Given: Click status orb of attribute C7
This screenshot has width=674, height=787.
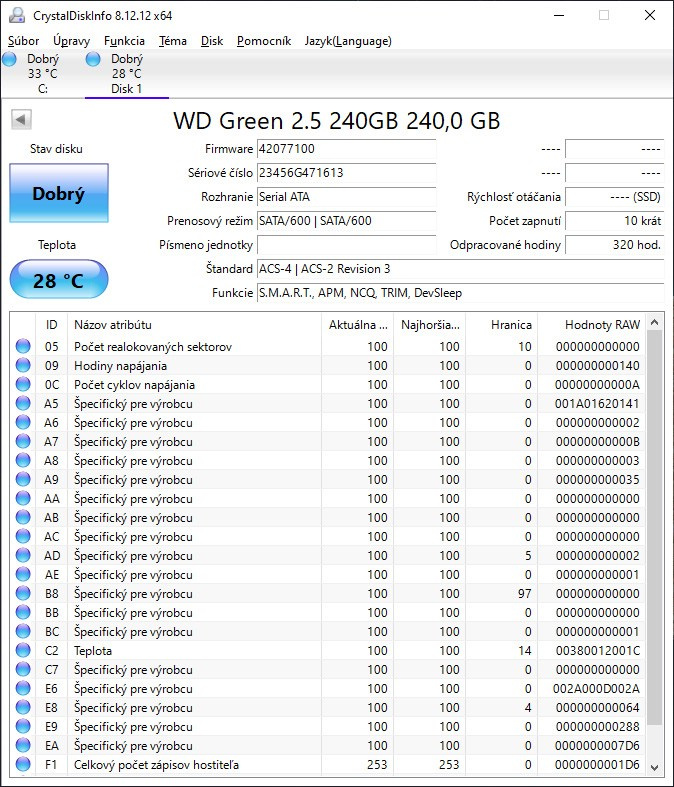Looking at the screenshot, I should point(23,670).
